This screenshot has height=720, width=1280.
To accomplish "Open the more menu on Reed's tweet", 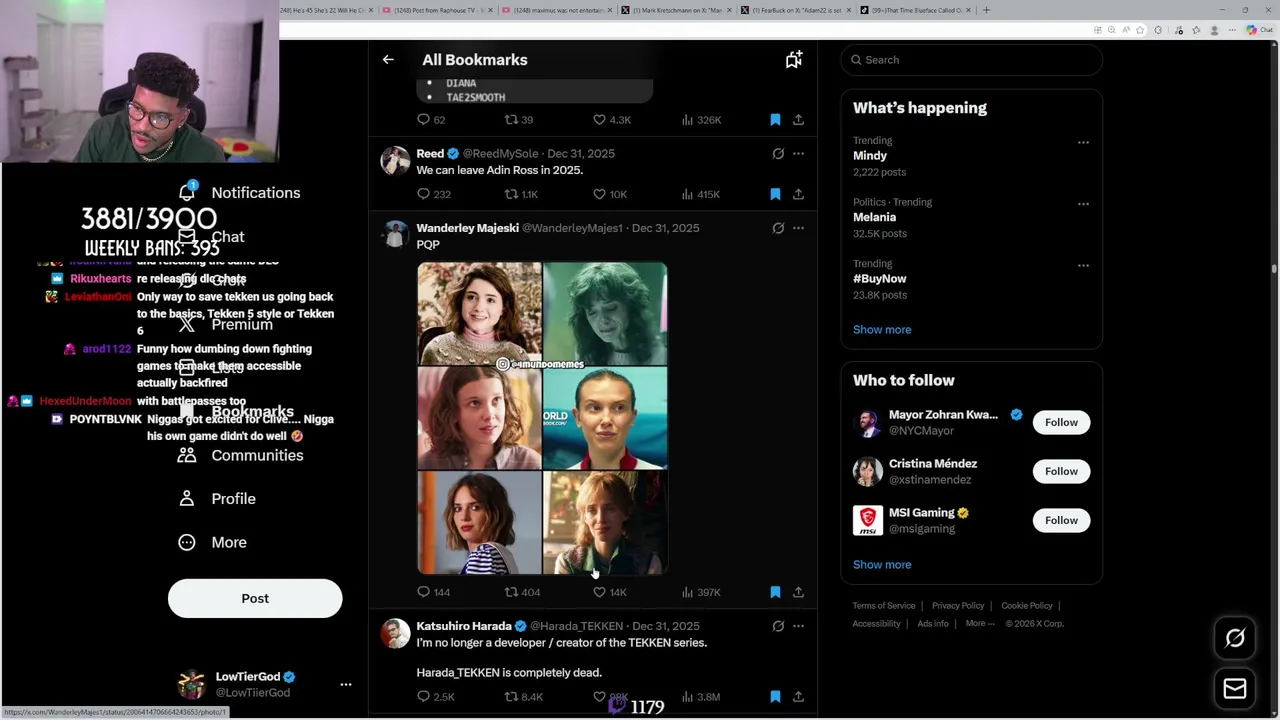I will (798, 154).
